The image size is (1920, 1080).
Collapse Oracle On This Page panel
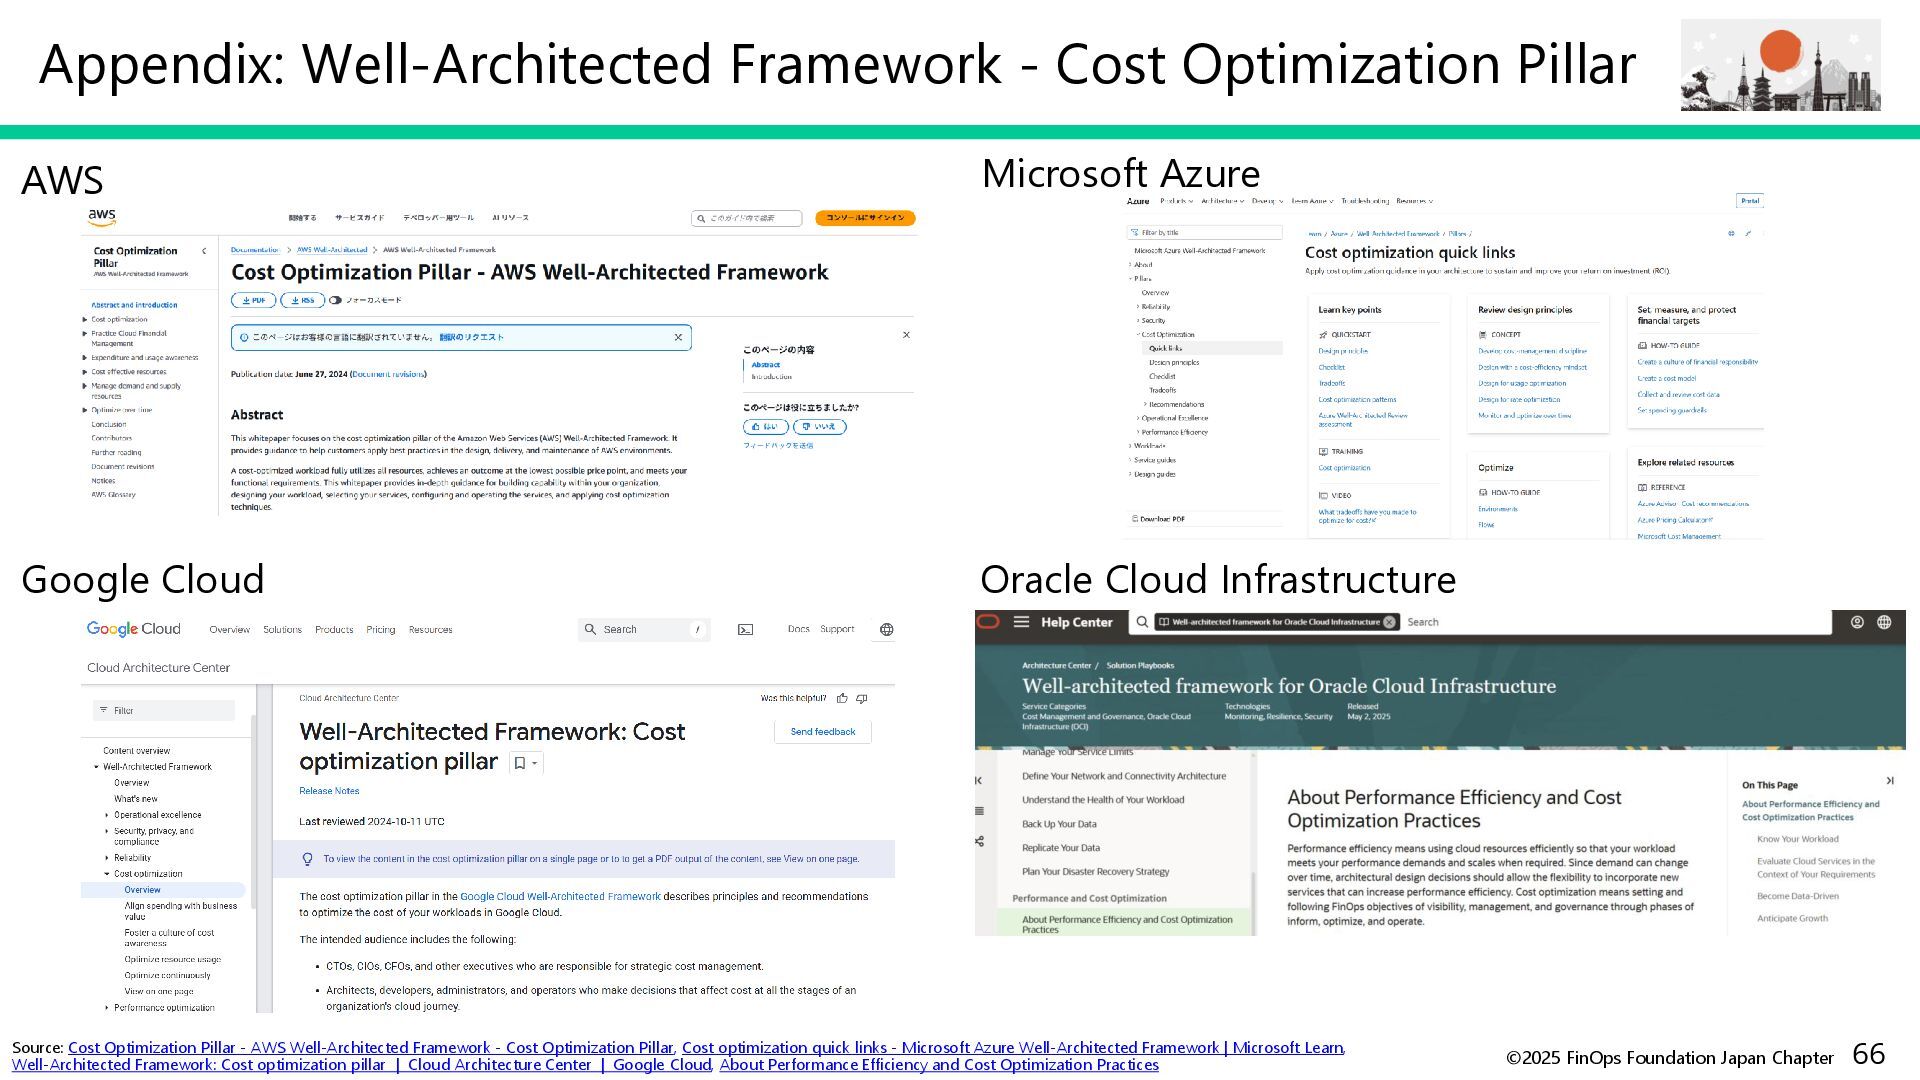click(x=1889, y=780)
